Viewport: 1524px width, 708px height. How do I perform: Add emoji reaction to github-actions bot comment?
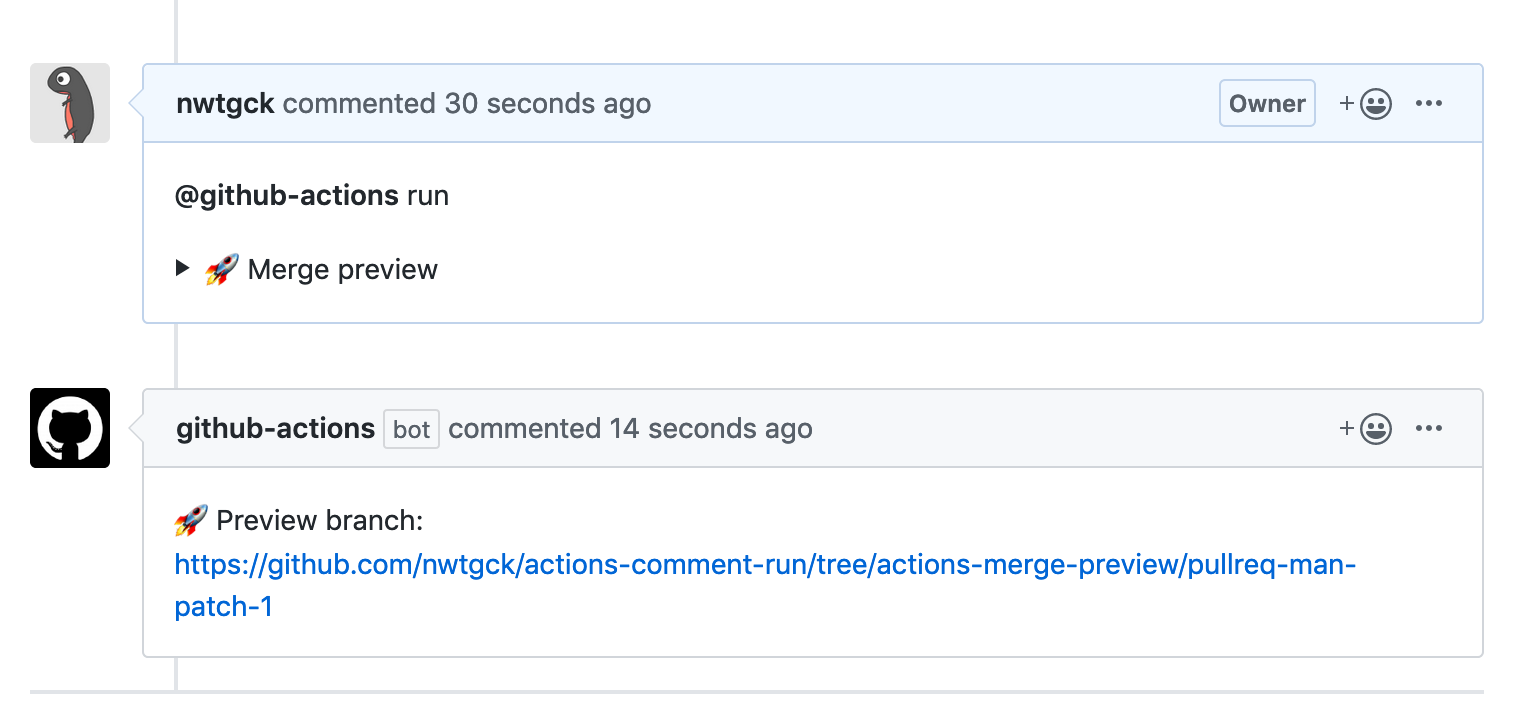tap(1366, 429)
